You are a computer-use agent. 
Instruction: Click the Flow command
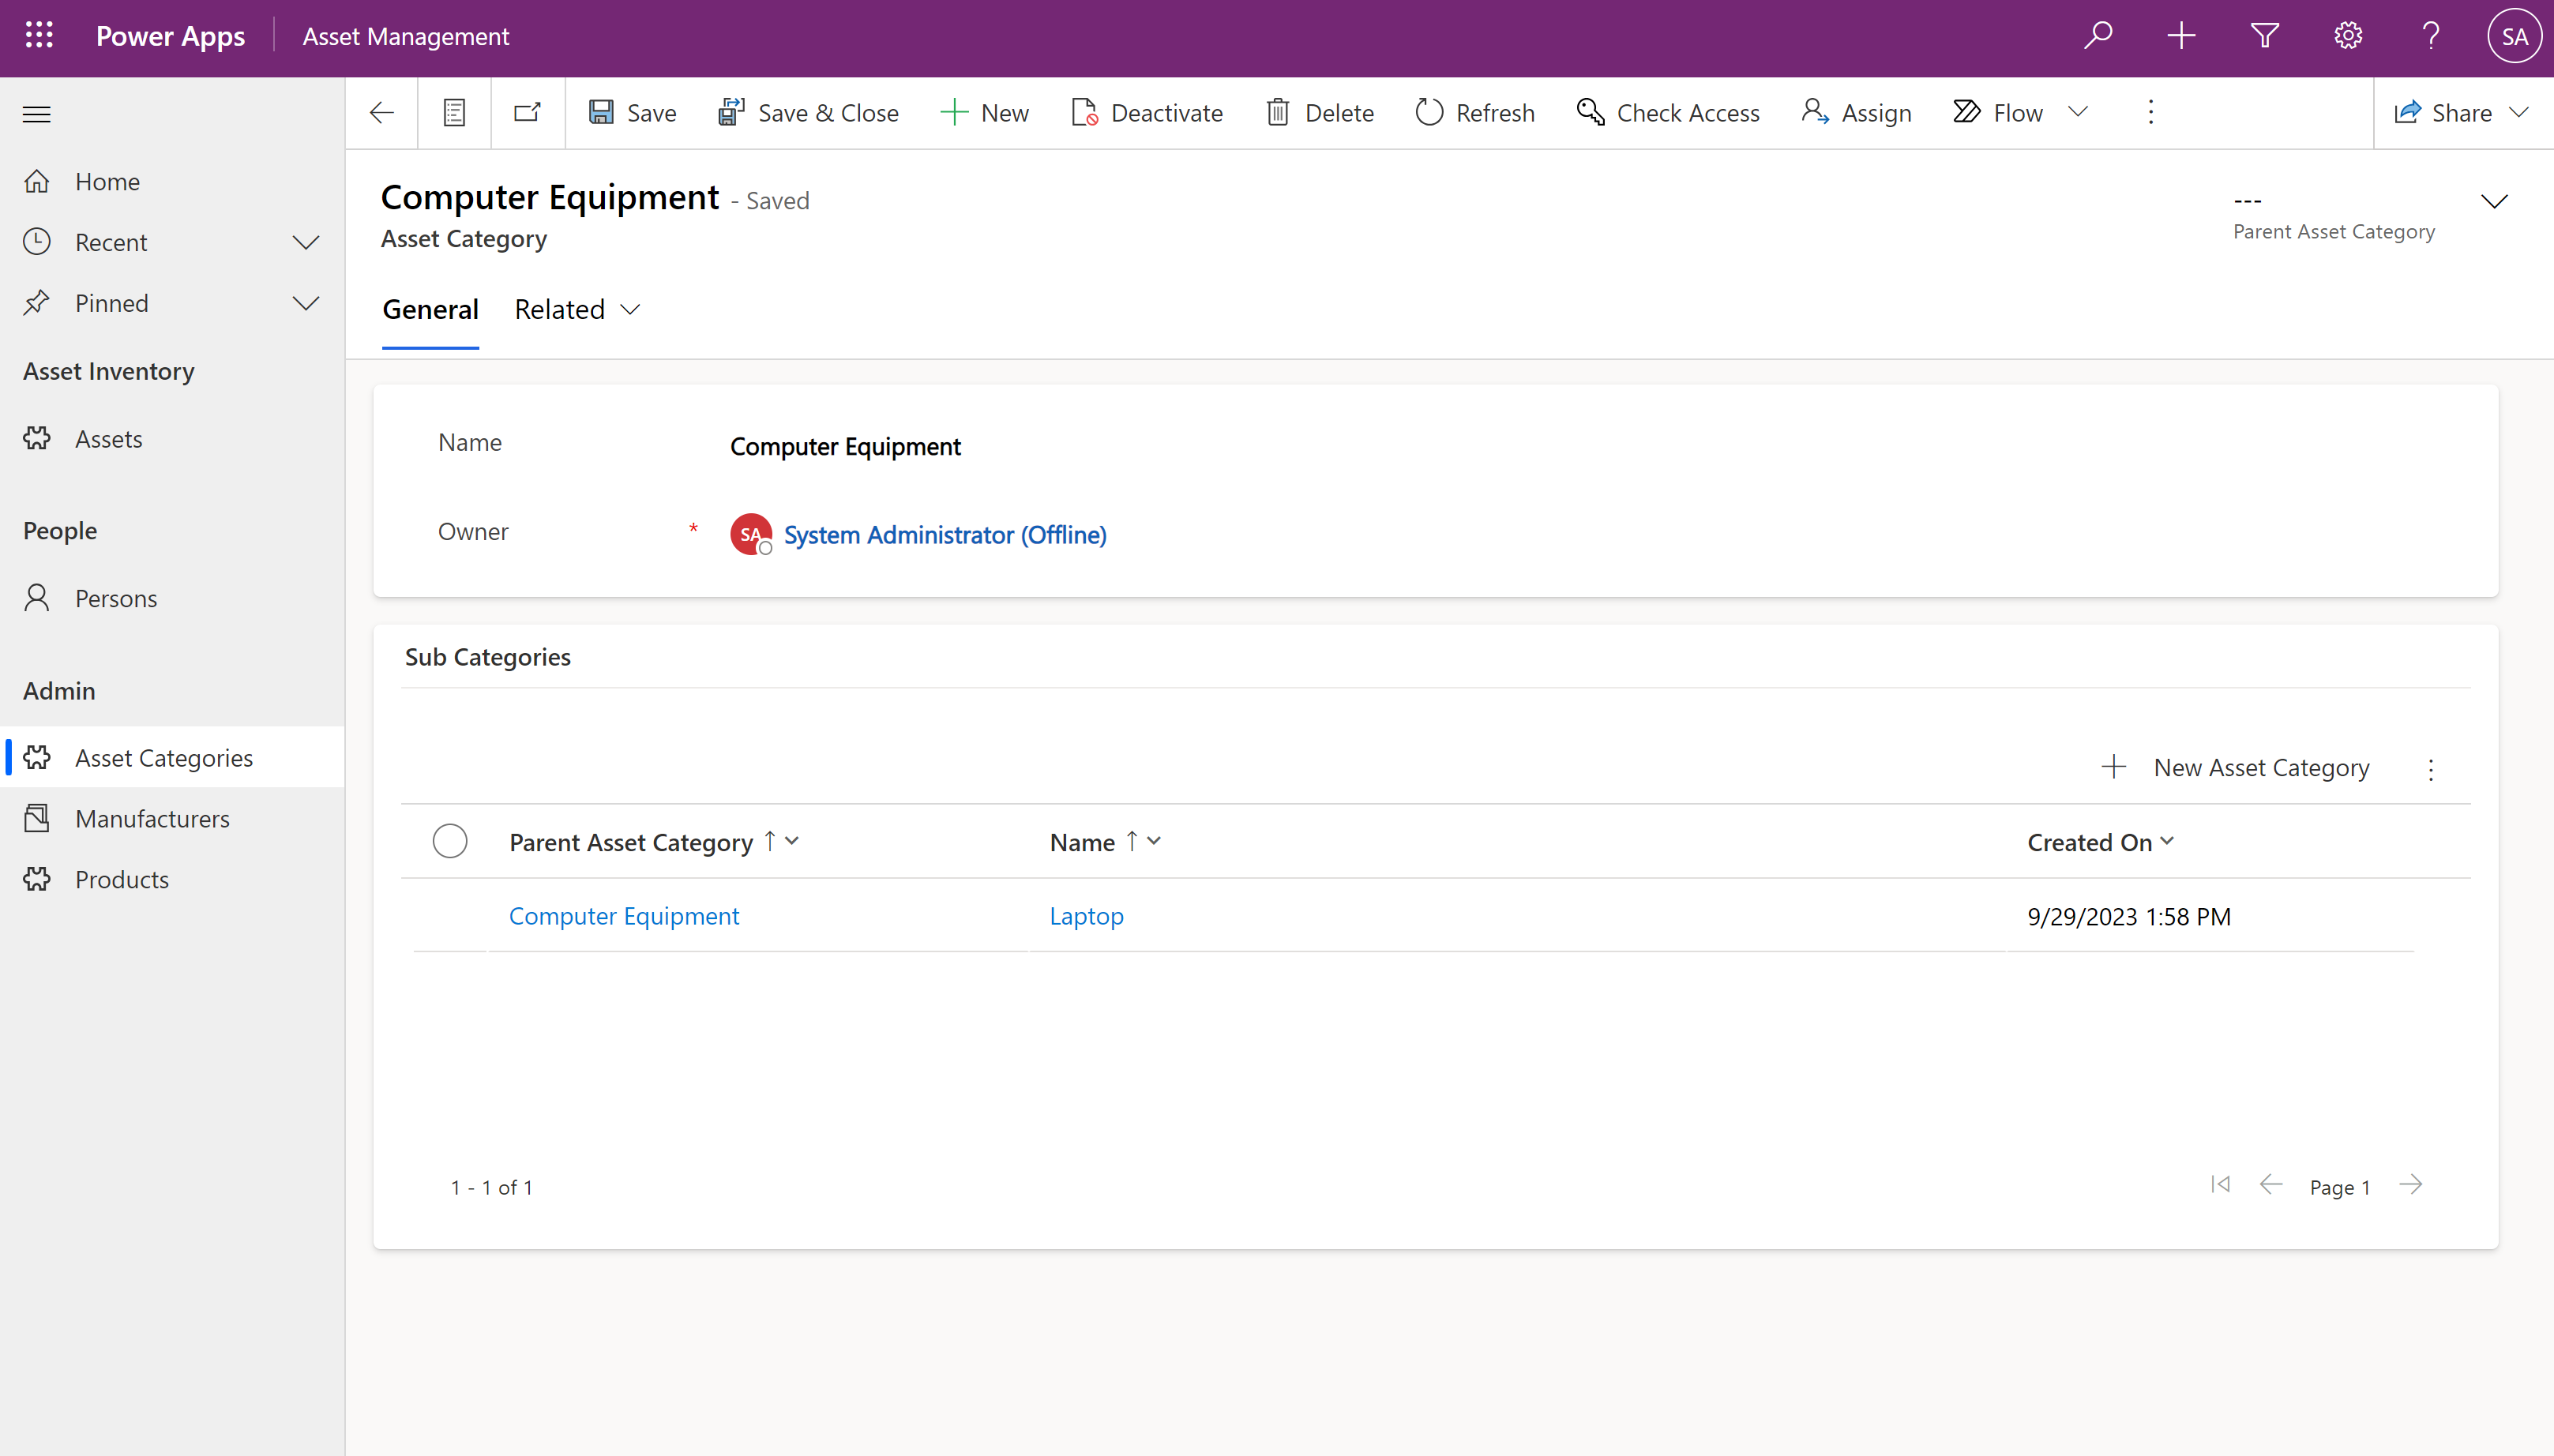click(1998, 113)
